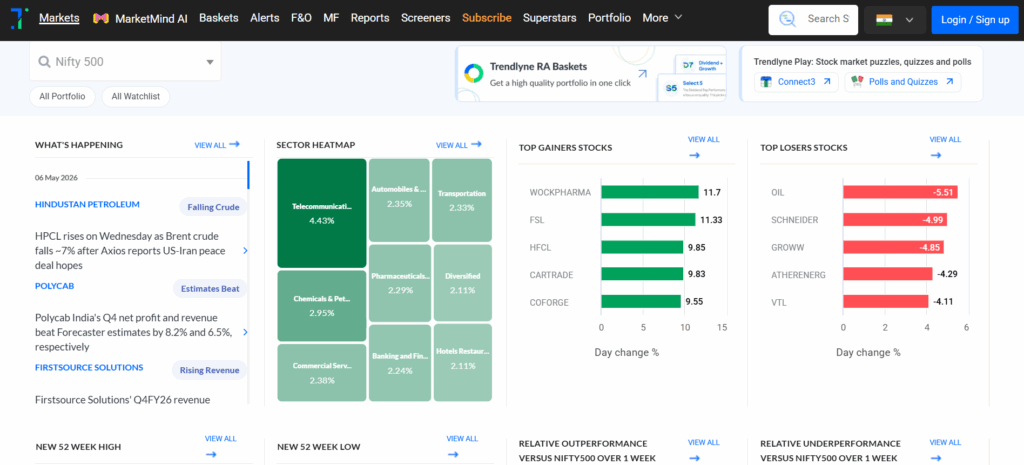Click the arrow under Top Losers View All
Viewport: 1024px width, 465px height.
coord(936,155)
